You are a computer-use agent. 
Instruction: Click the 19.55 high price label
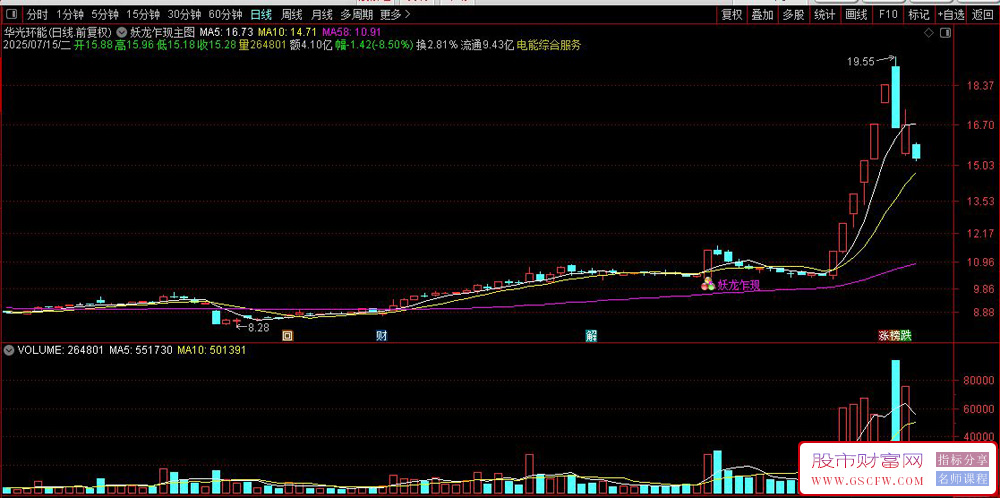pyautogui.click(x=860, y=62)
